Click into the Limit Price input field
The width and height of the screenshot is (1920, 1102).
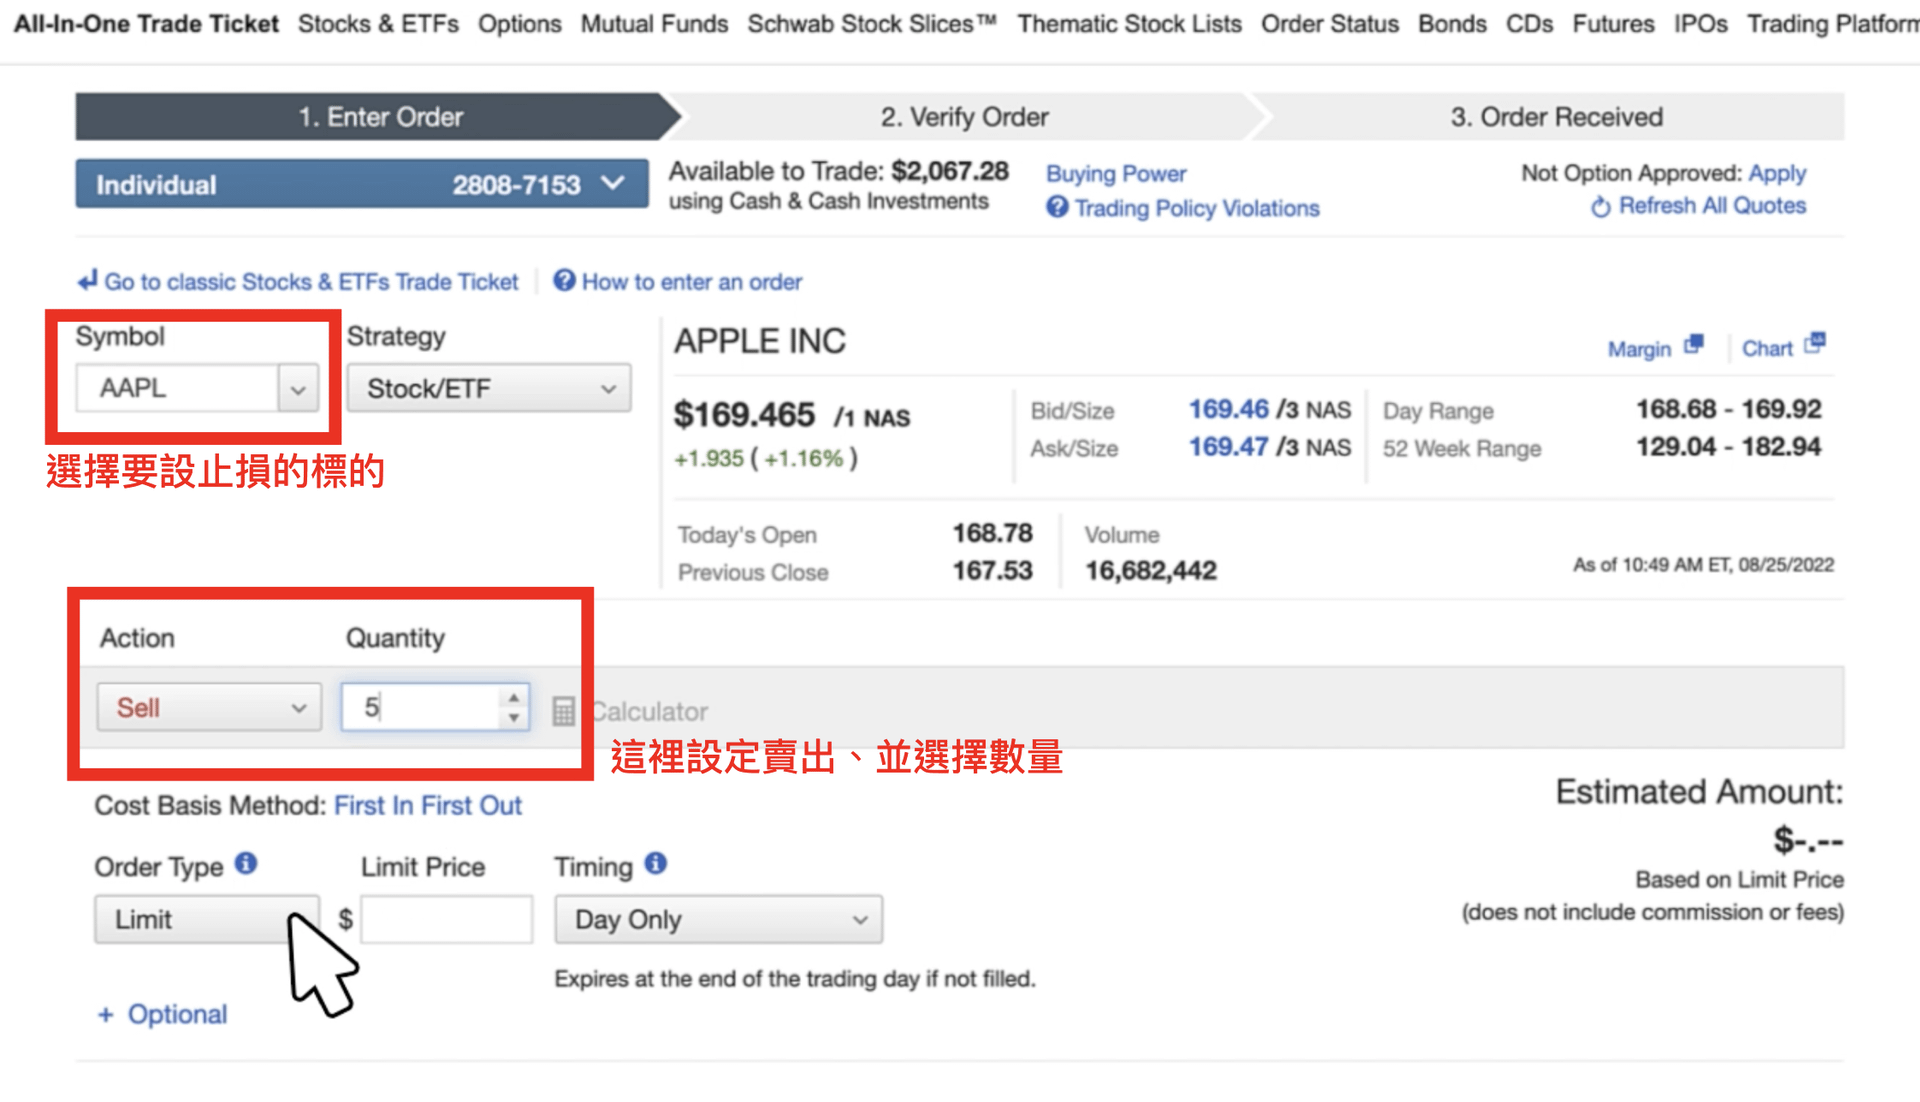pyautogui.click(x=446, y=919)
